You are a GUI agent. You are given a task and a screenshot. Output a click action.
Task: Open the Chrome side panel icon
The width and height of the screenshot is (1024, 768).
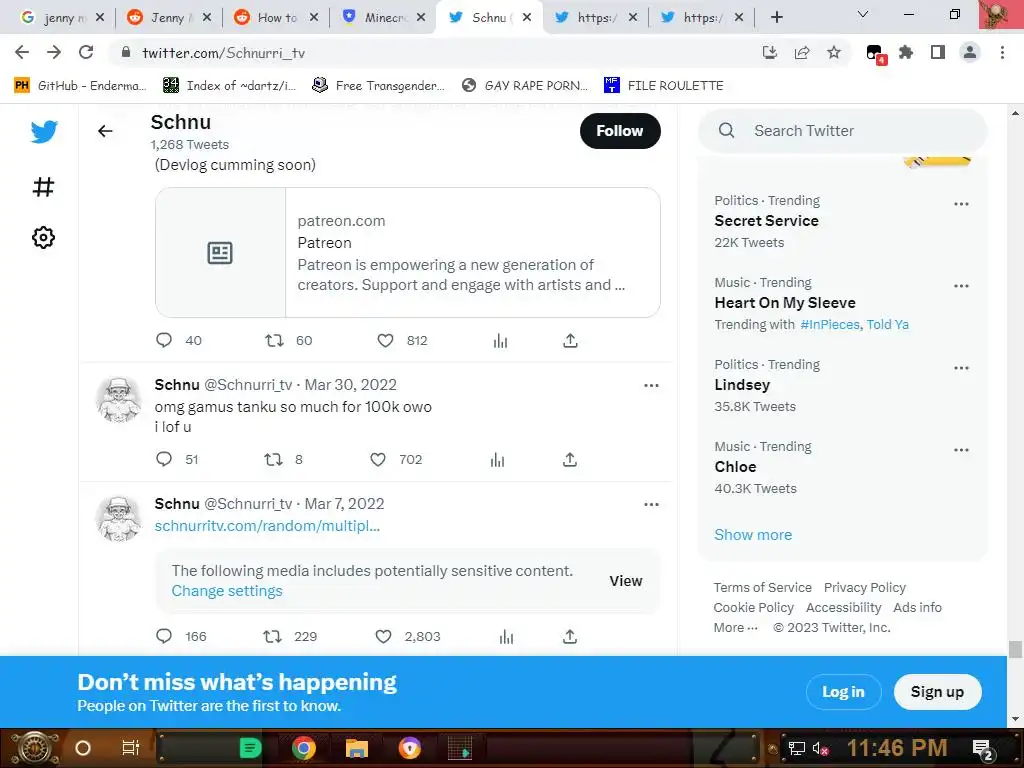pos(938,52)
